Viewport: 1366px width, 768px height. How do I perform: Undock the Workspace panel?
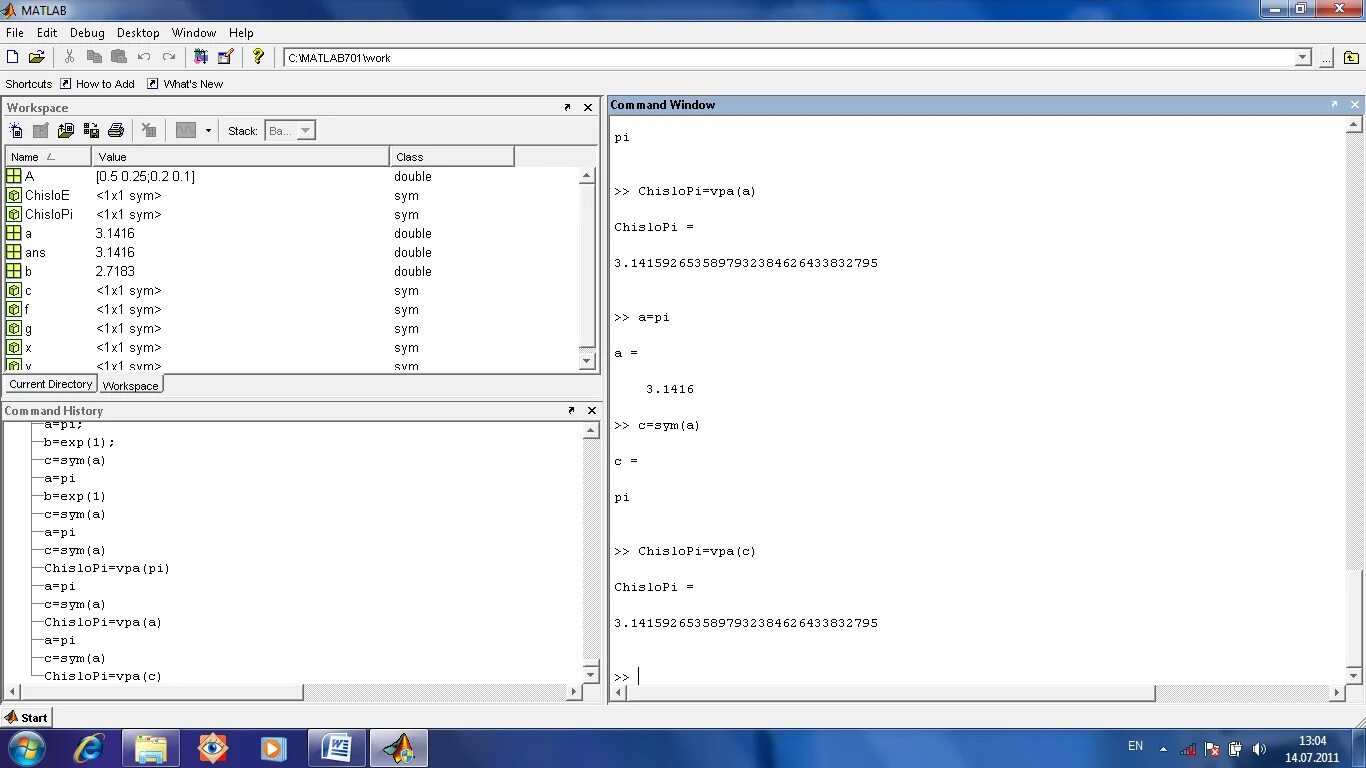(567, 107)
